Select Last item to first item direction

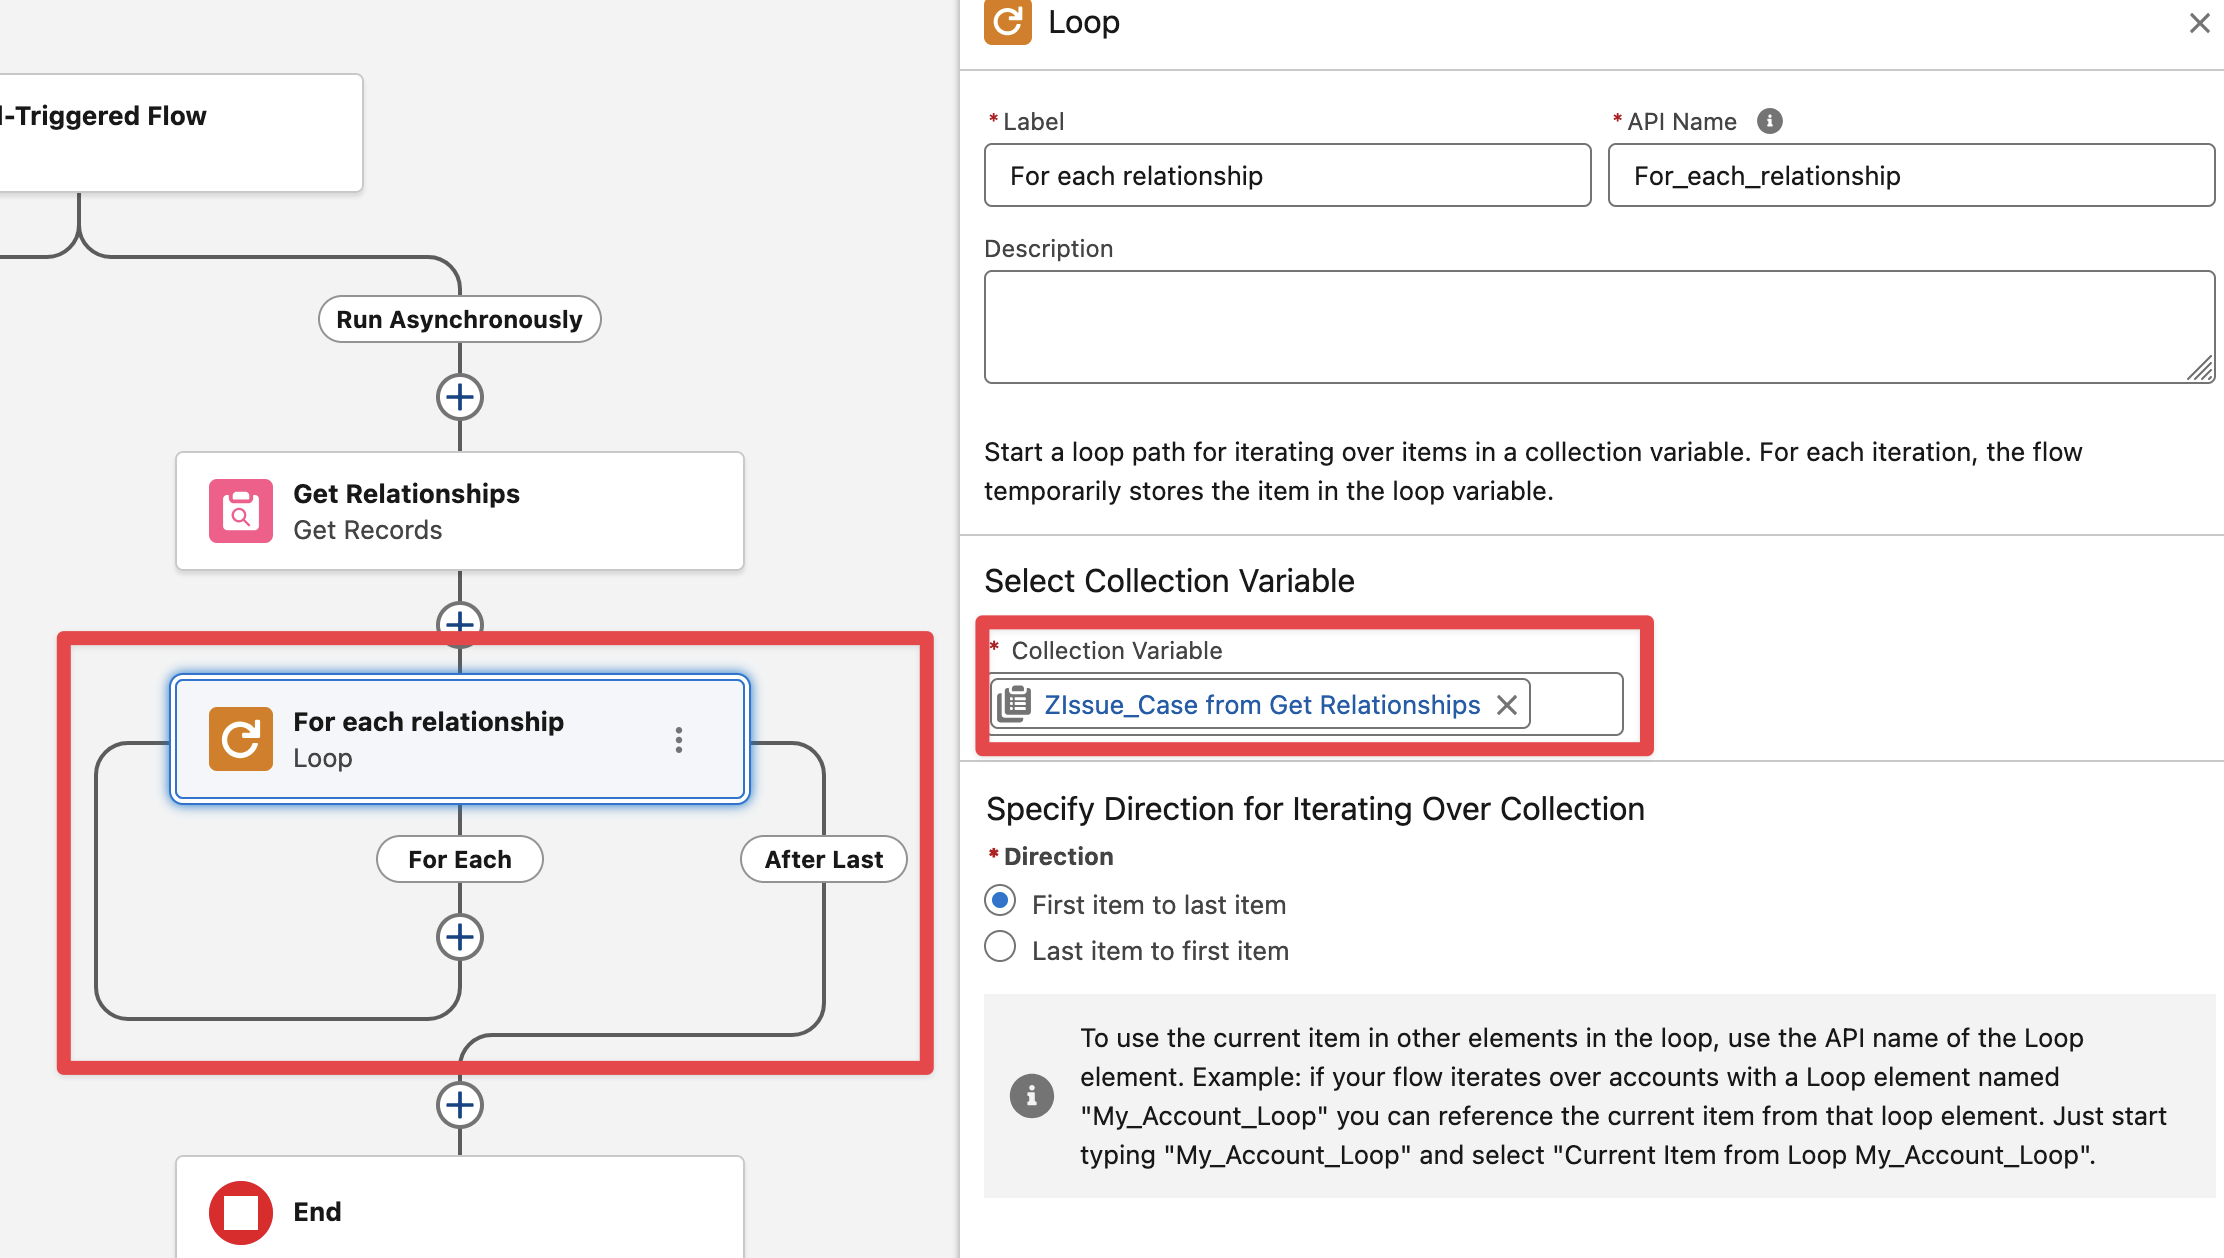1000,947
